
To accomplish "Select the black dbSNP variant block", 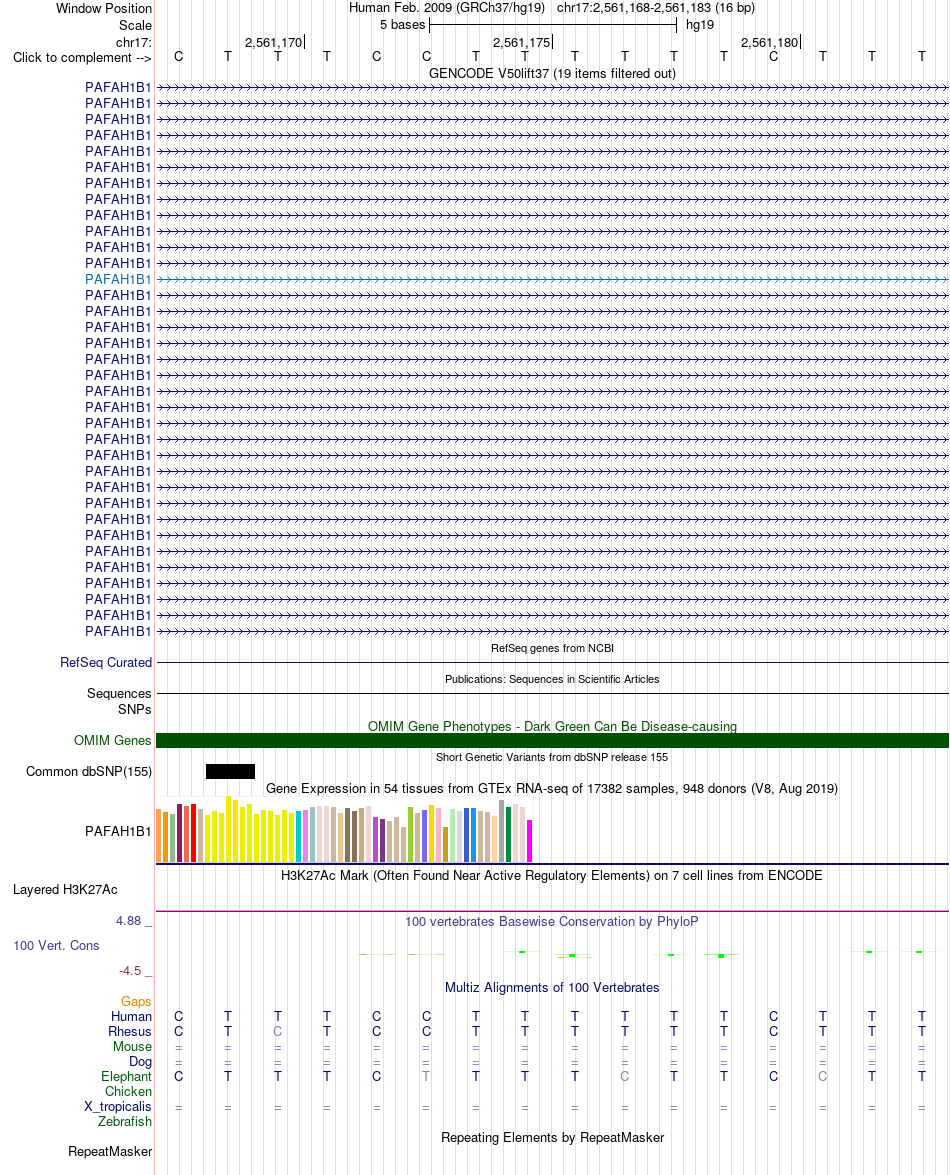I will click(230, 771).
